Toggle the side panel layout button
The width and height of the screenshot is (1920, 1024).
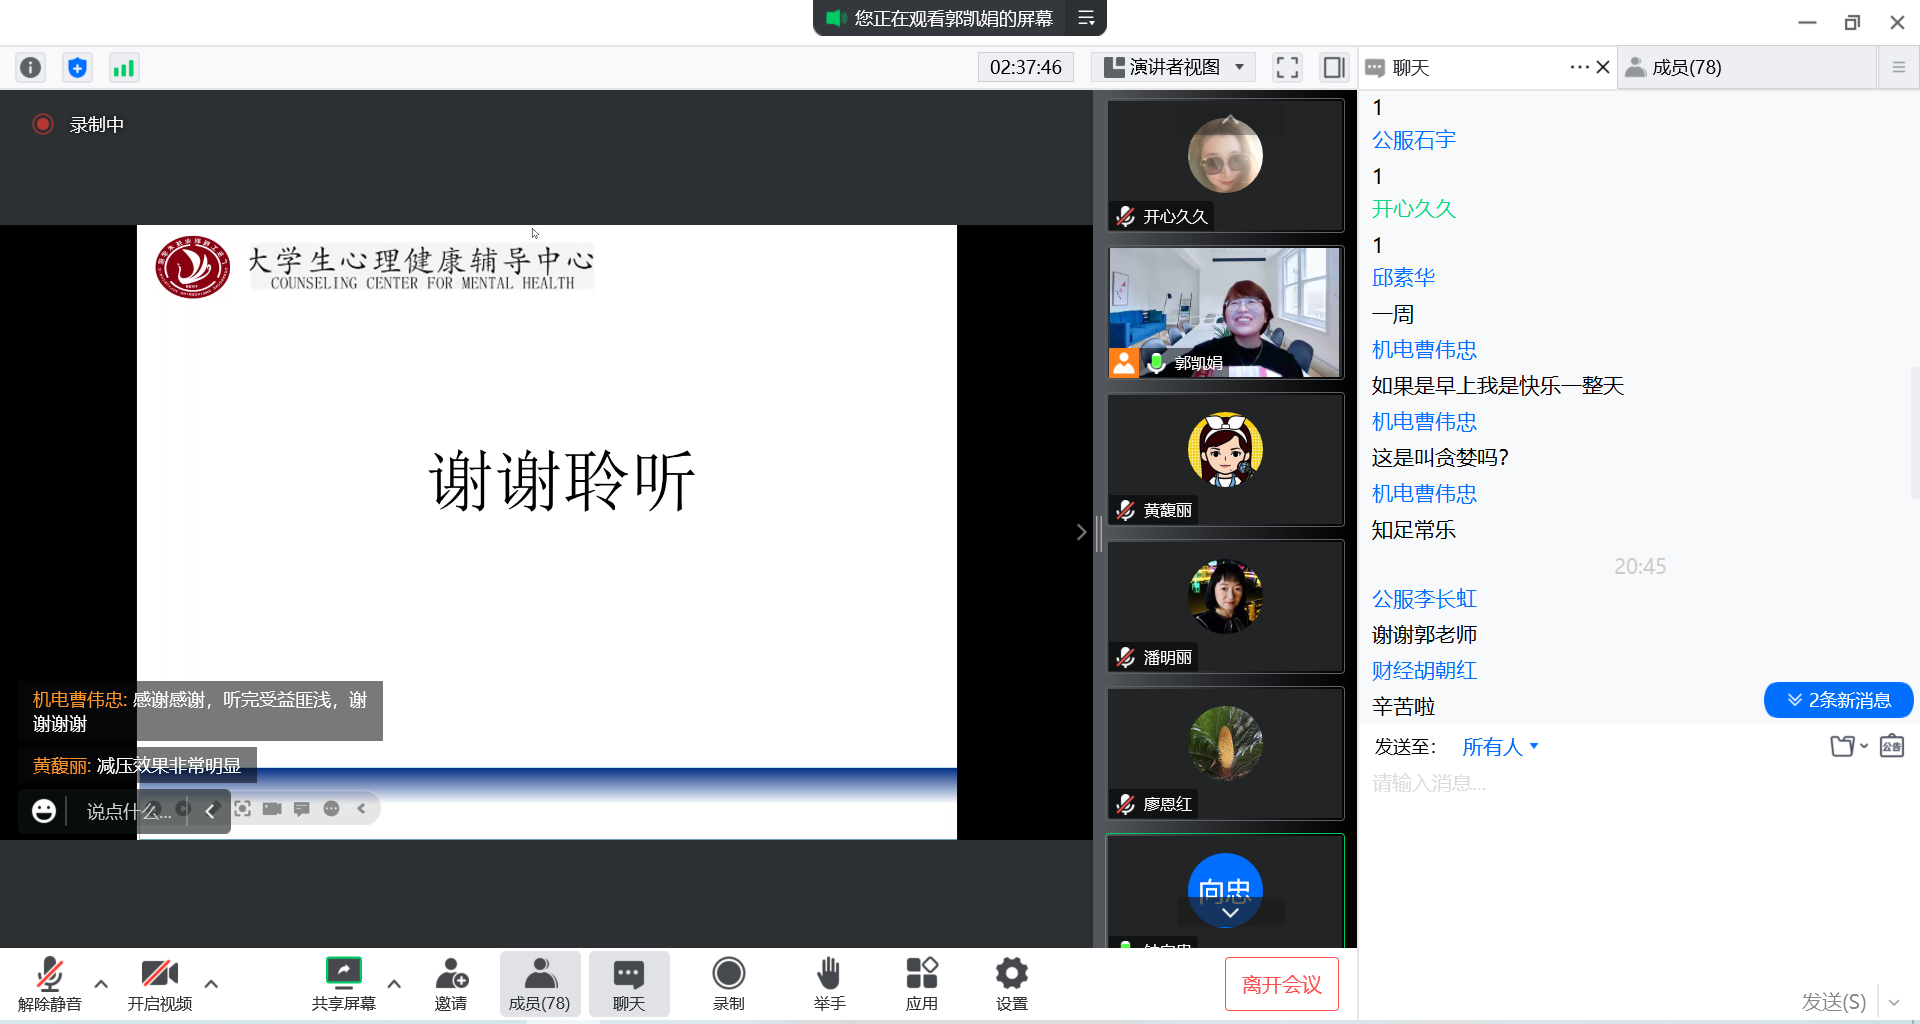[1333, 67]
